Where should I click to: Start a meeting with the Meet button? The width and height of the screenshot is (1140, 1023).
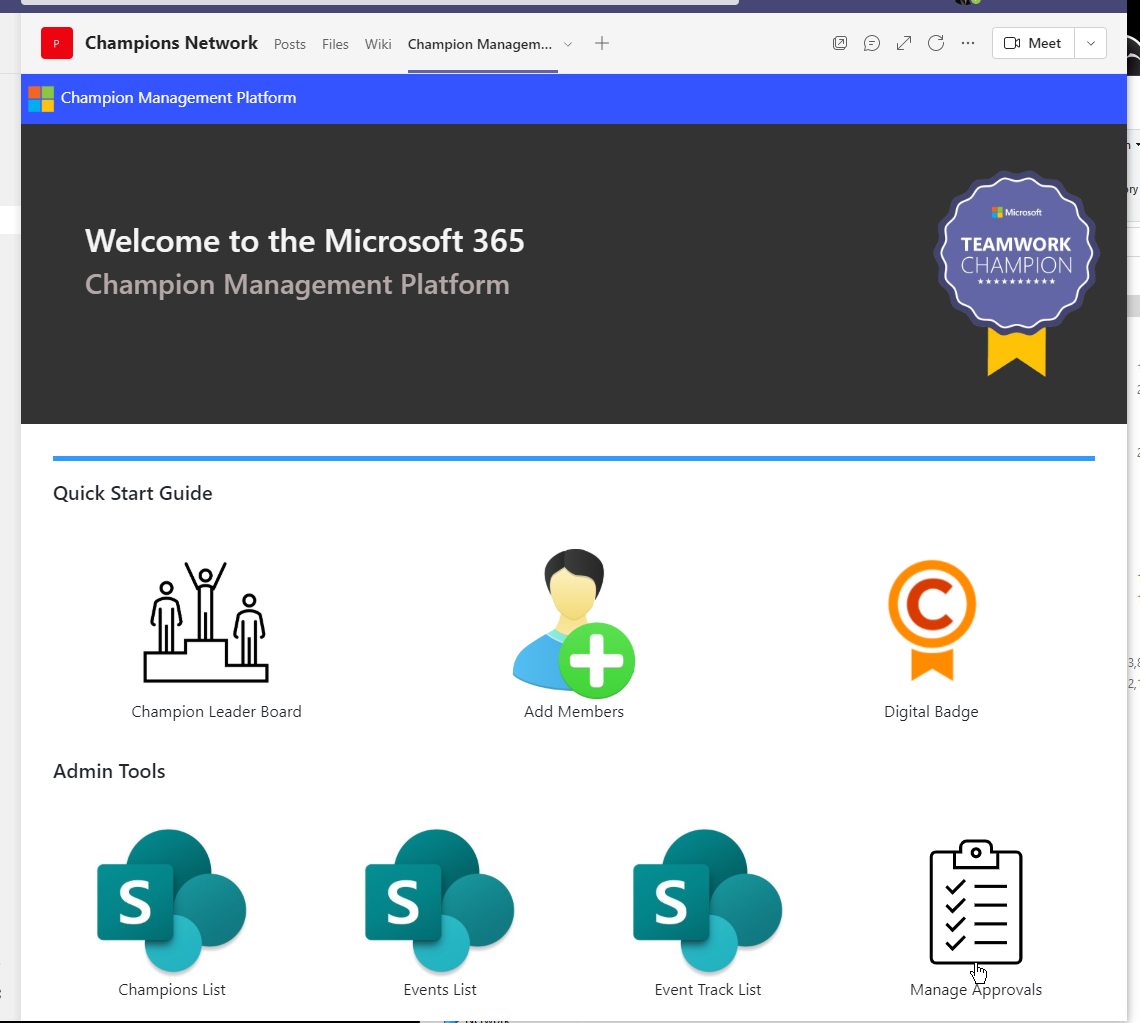click(1032, 43)
